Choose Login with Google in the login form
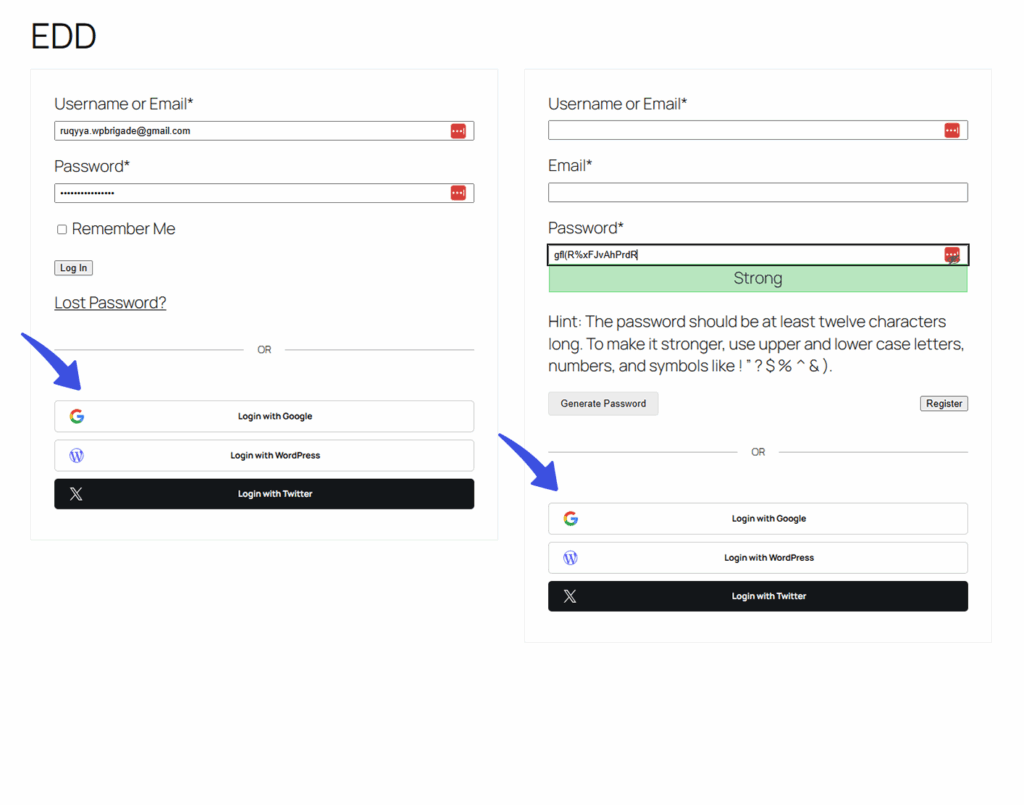The width and height of the screenshot is (1024, 805). tap(264, 416)
